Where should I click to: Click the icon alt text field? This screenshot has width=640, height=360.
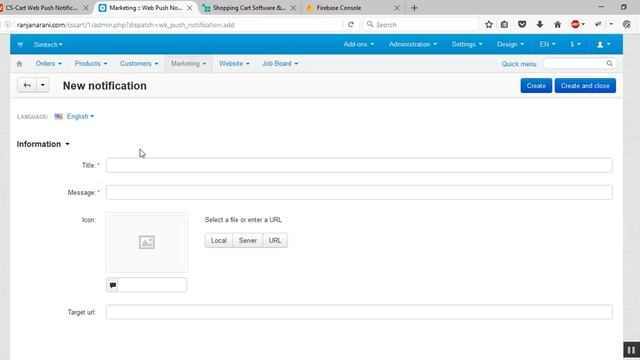(x=152, y=285)
